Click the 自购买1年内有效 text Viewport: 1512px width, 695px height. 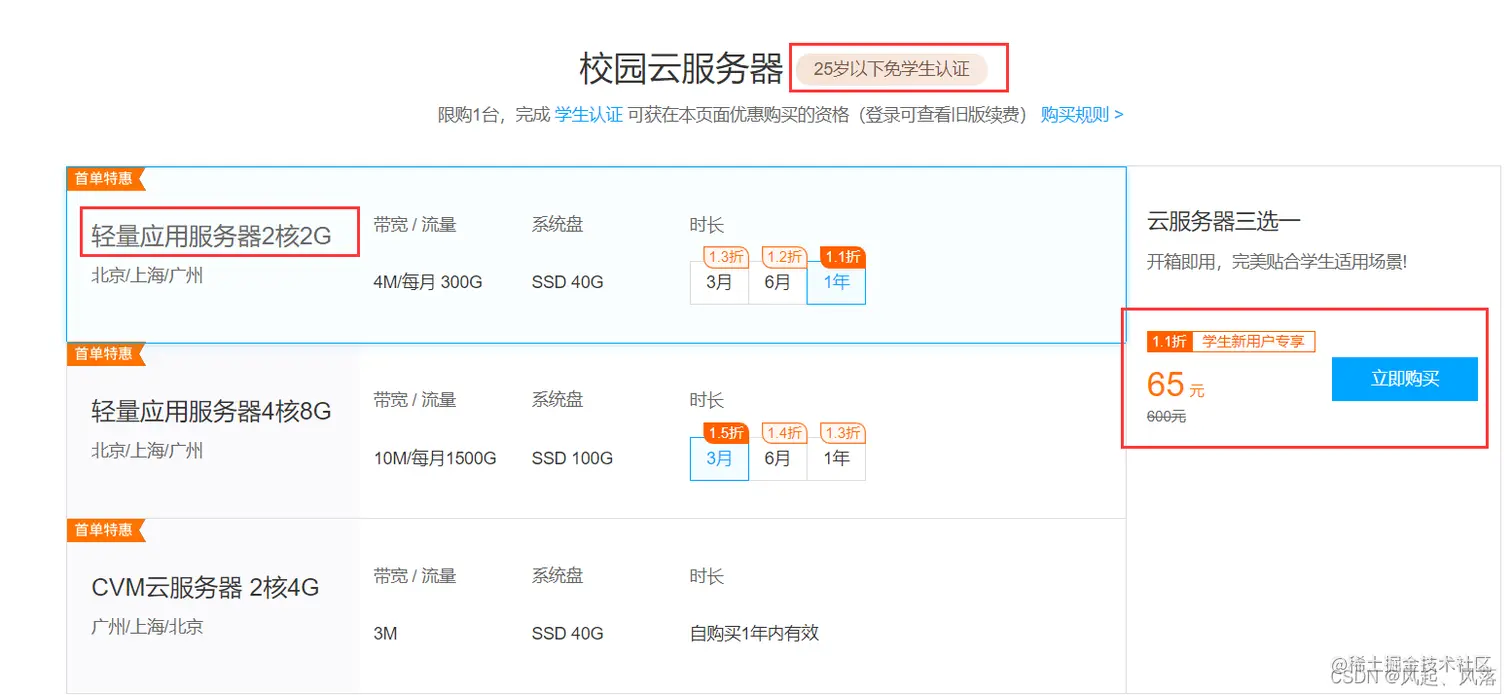pos(754,633)
